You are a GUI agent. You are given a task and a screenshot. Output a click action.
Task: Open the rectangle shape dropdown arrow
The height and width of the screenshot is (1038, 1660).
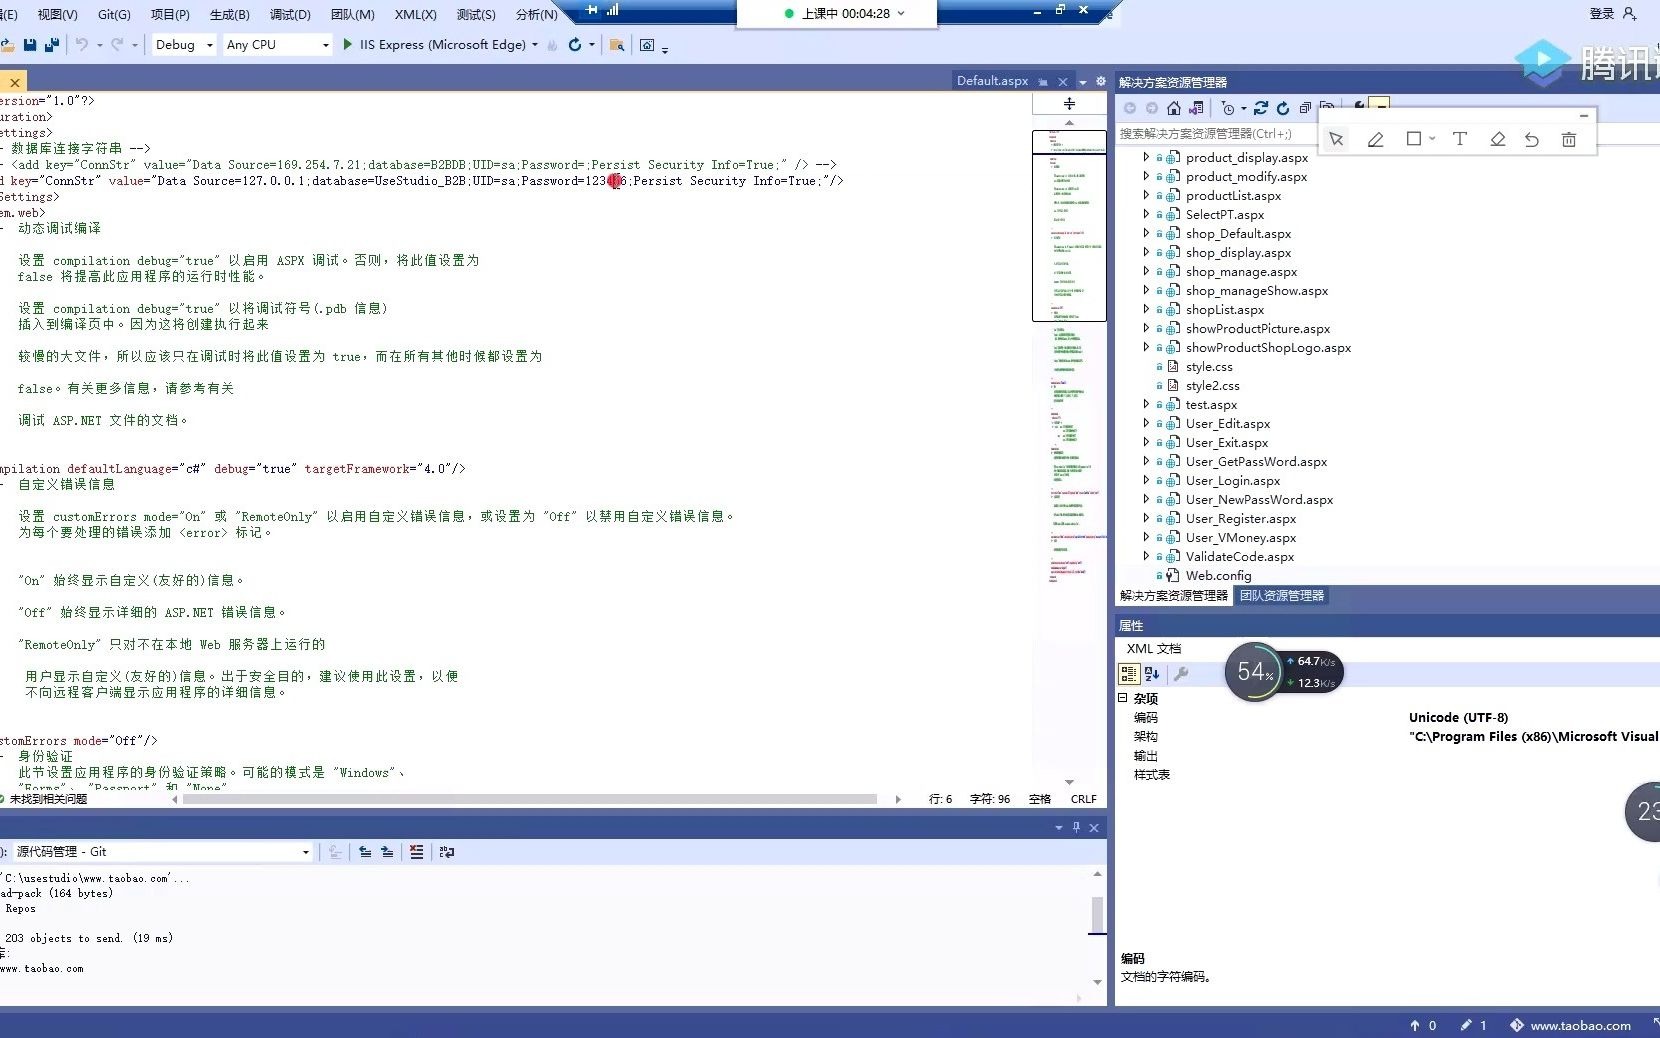pyautogui.click(x=1433, y=139)
